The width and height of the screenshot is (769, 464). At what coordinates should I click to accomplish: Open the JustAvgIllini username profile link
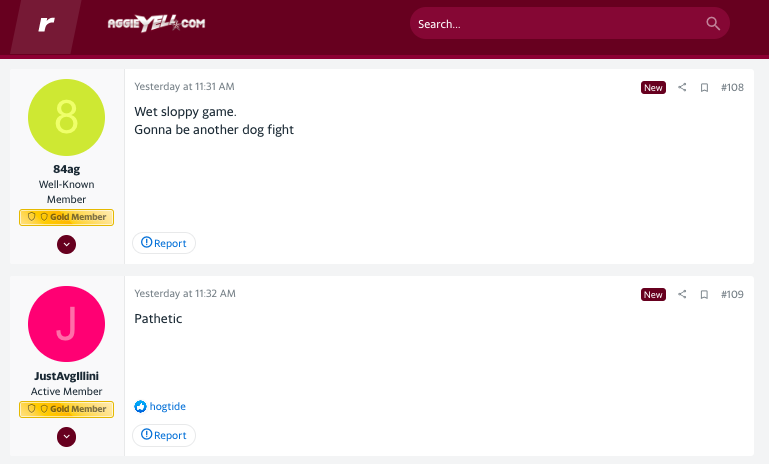click(x=66, y=376)
